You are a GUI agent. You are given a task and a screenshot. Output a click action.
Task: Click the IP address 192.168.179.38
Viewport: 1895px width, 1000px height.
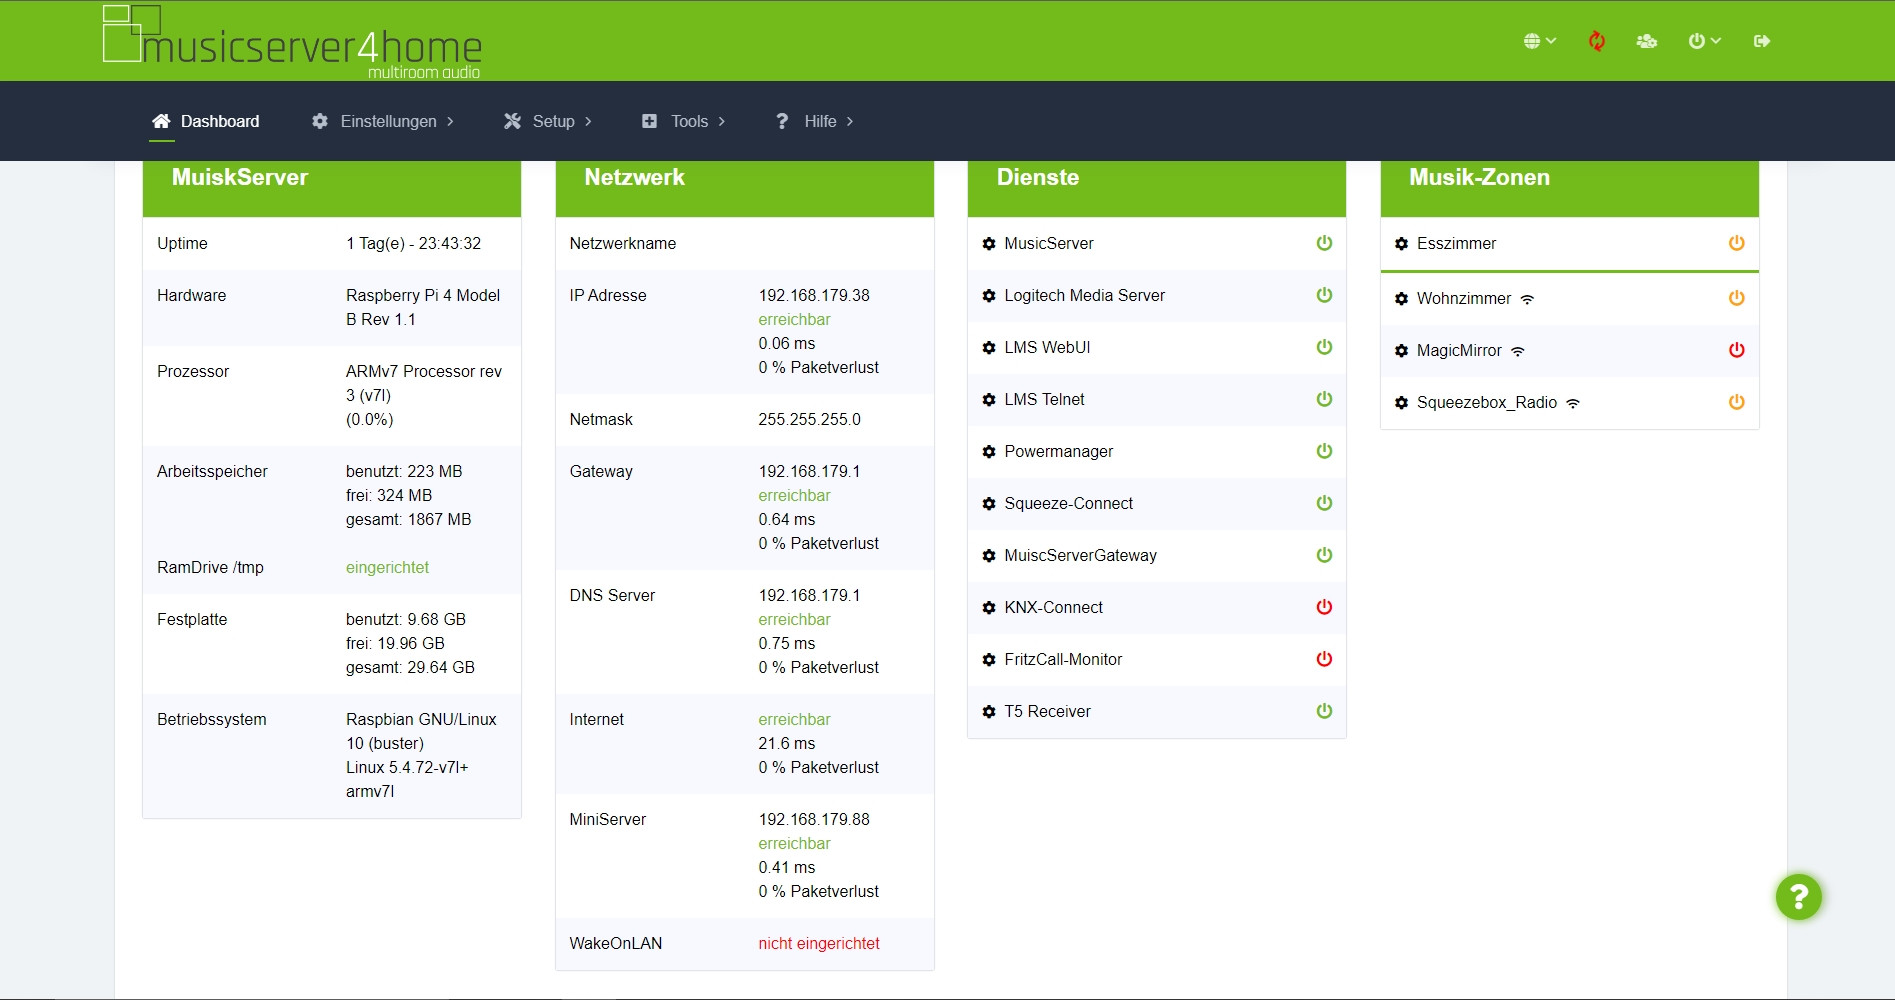pos(814,296)
